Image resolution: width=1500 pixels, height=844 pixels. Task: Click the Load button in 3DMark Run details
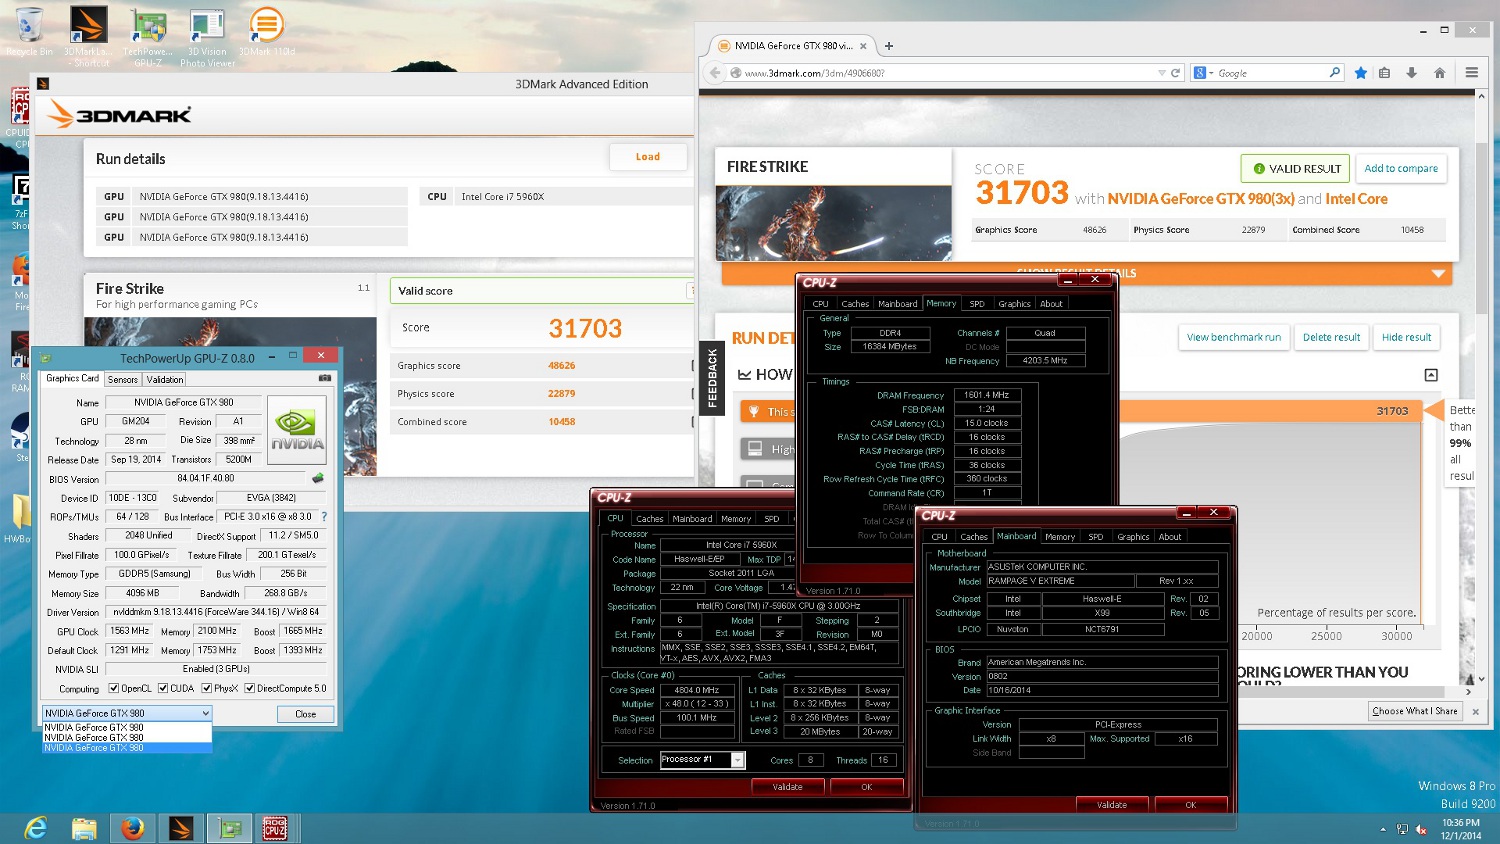coord(648,157)
